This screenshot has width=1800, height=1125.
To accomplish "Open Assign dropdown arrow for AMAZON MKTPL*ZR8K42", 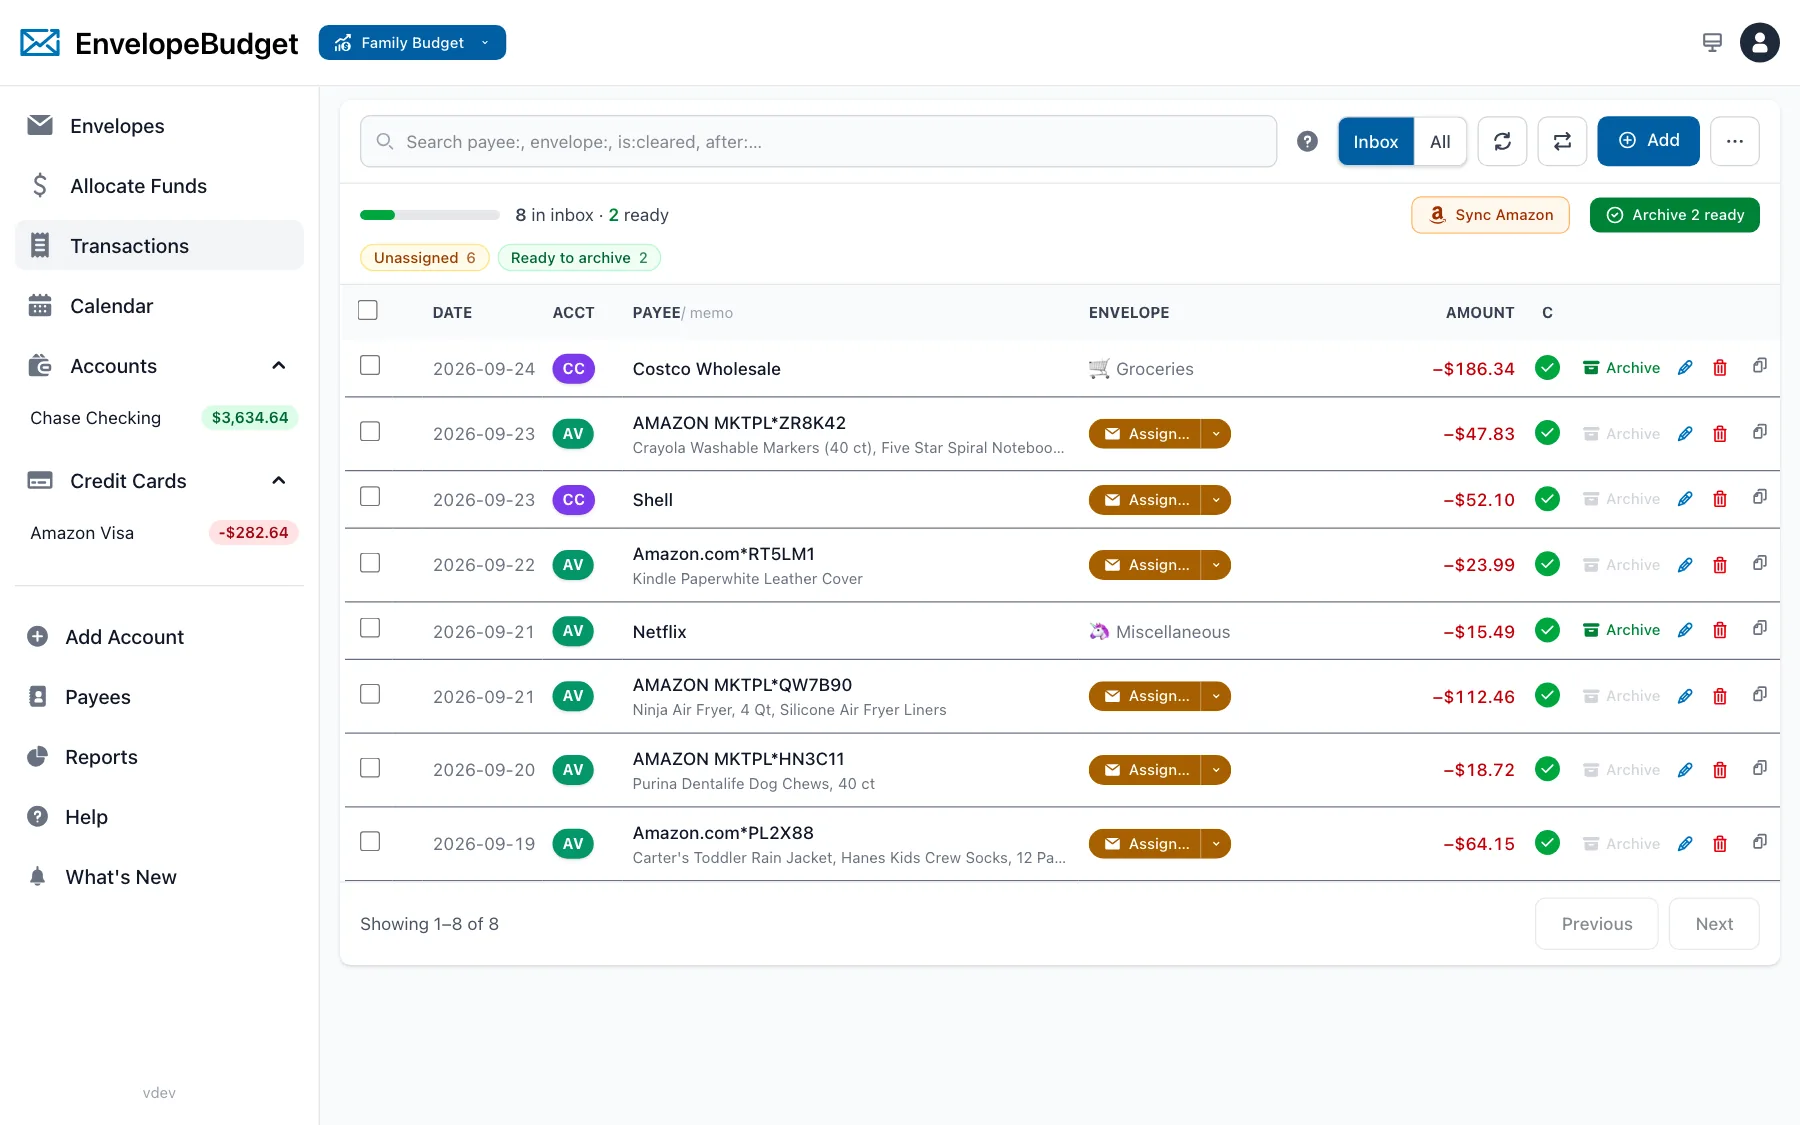I will coord(1216,434).
